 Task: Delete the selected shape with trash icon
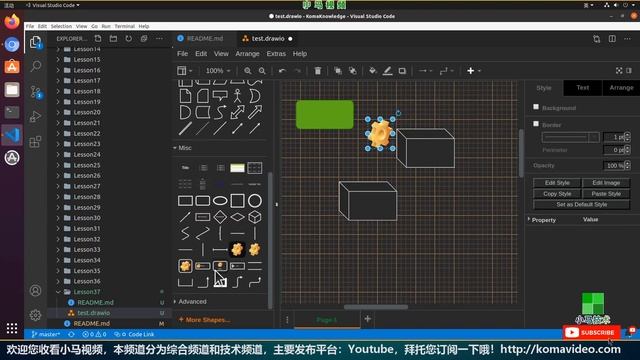coord(318,71)
